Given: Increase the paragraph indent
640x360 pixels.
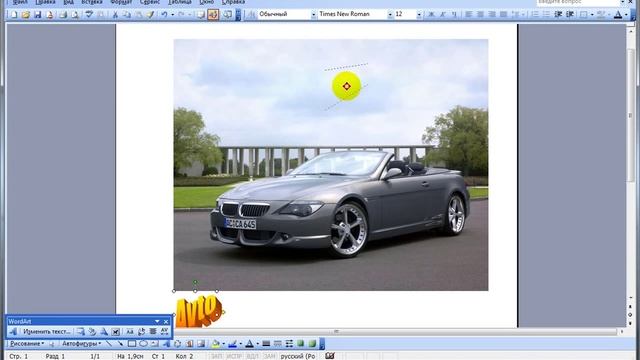Looking at the screenshot, I should (x=570, y=15).
